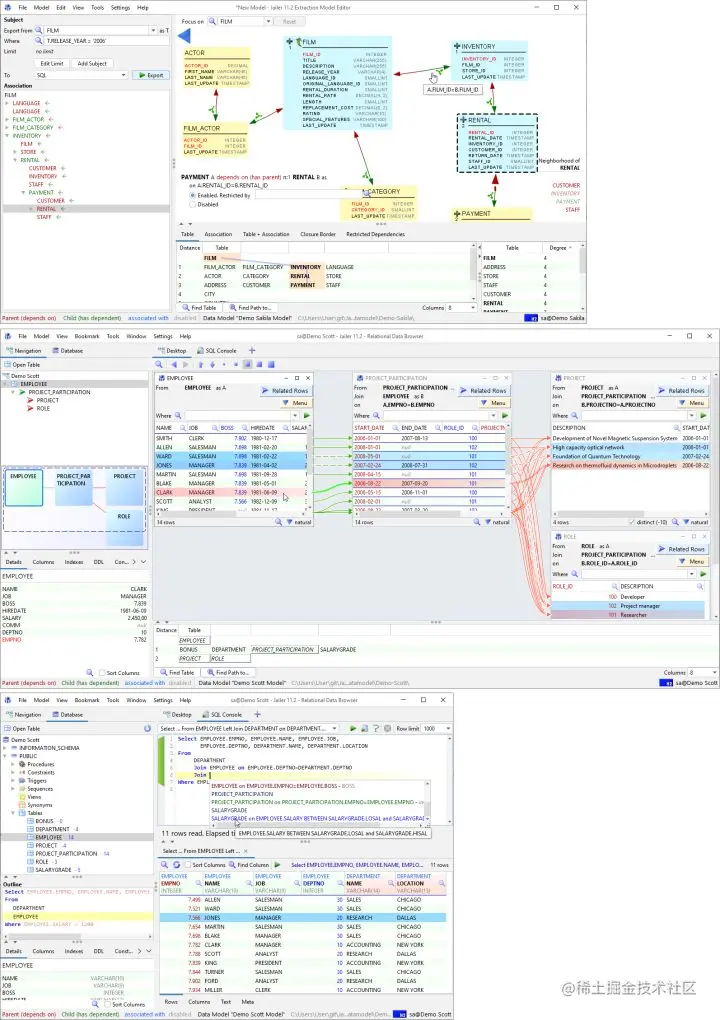Click the Meta tab at bottom of result panel
The width and height of the screenshot is (720, 1020).
(247, 1002)
